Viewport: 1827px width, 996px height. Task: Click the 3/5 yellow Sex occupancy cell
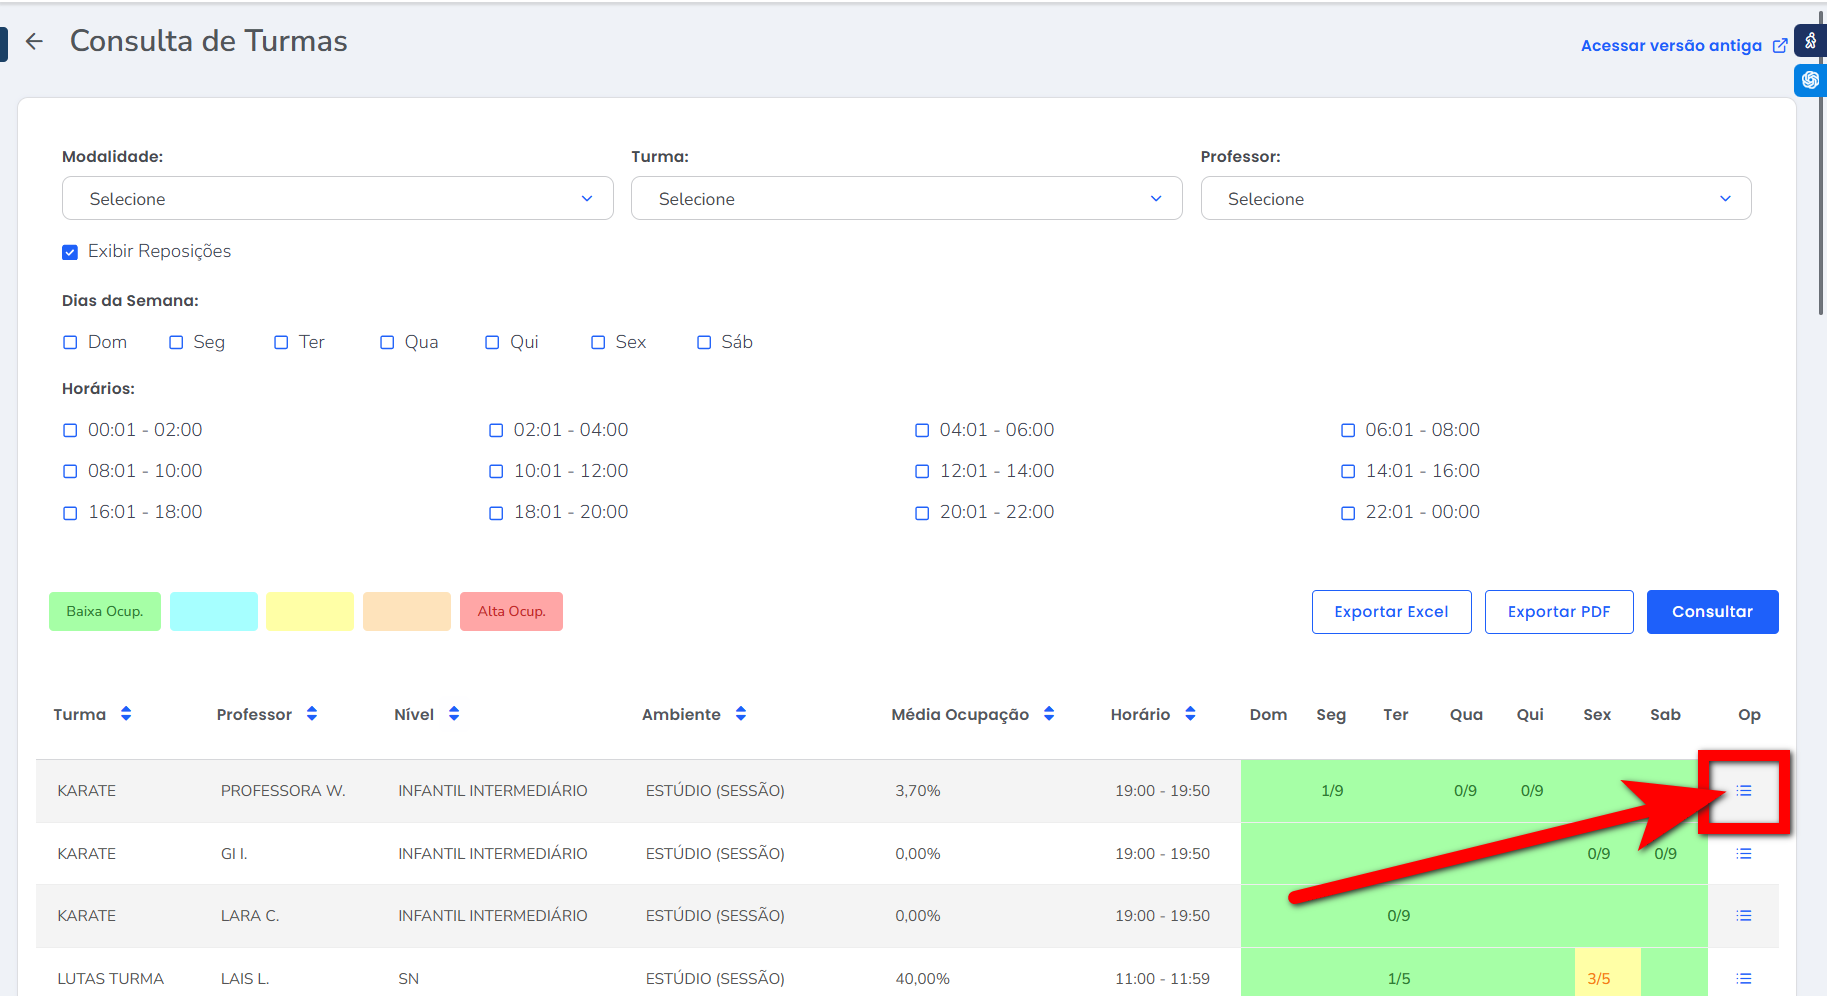[1598, 978]
